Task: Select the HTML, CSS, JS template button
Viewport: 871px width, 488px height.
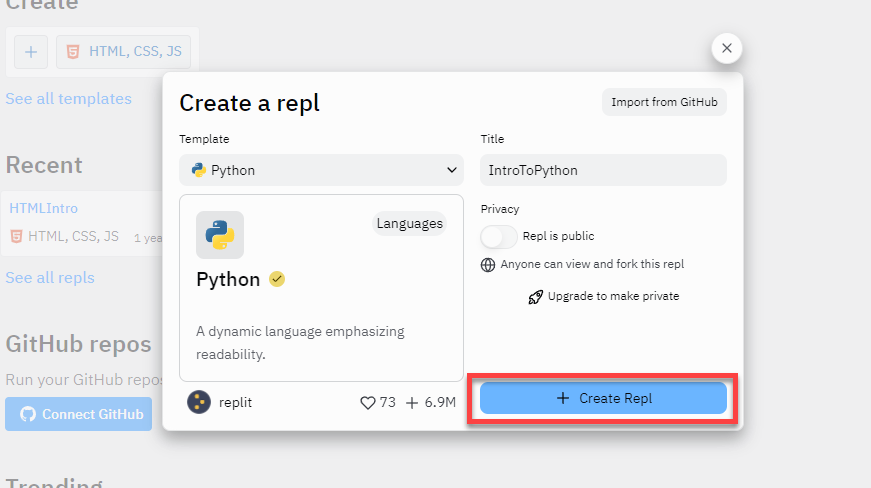Action: pyautogui.click(x=123, y=52)
